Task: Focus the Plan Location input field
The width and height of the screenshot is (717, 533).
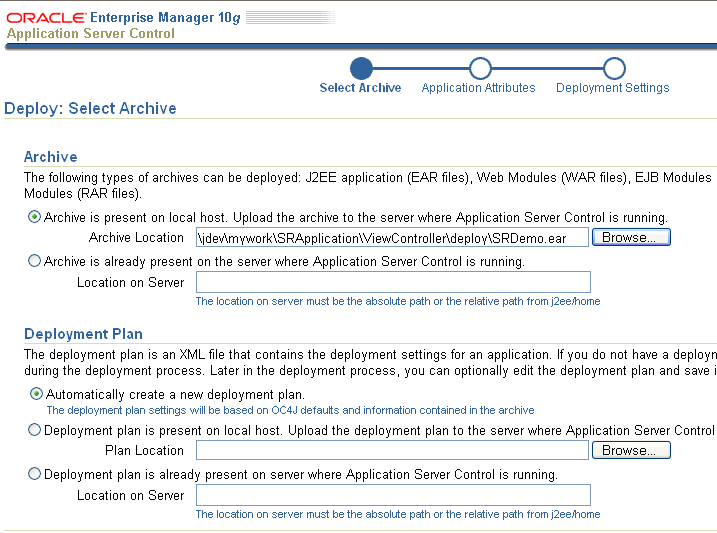Action: point(392,450)
